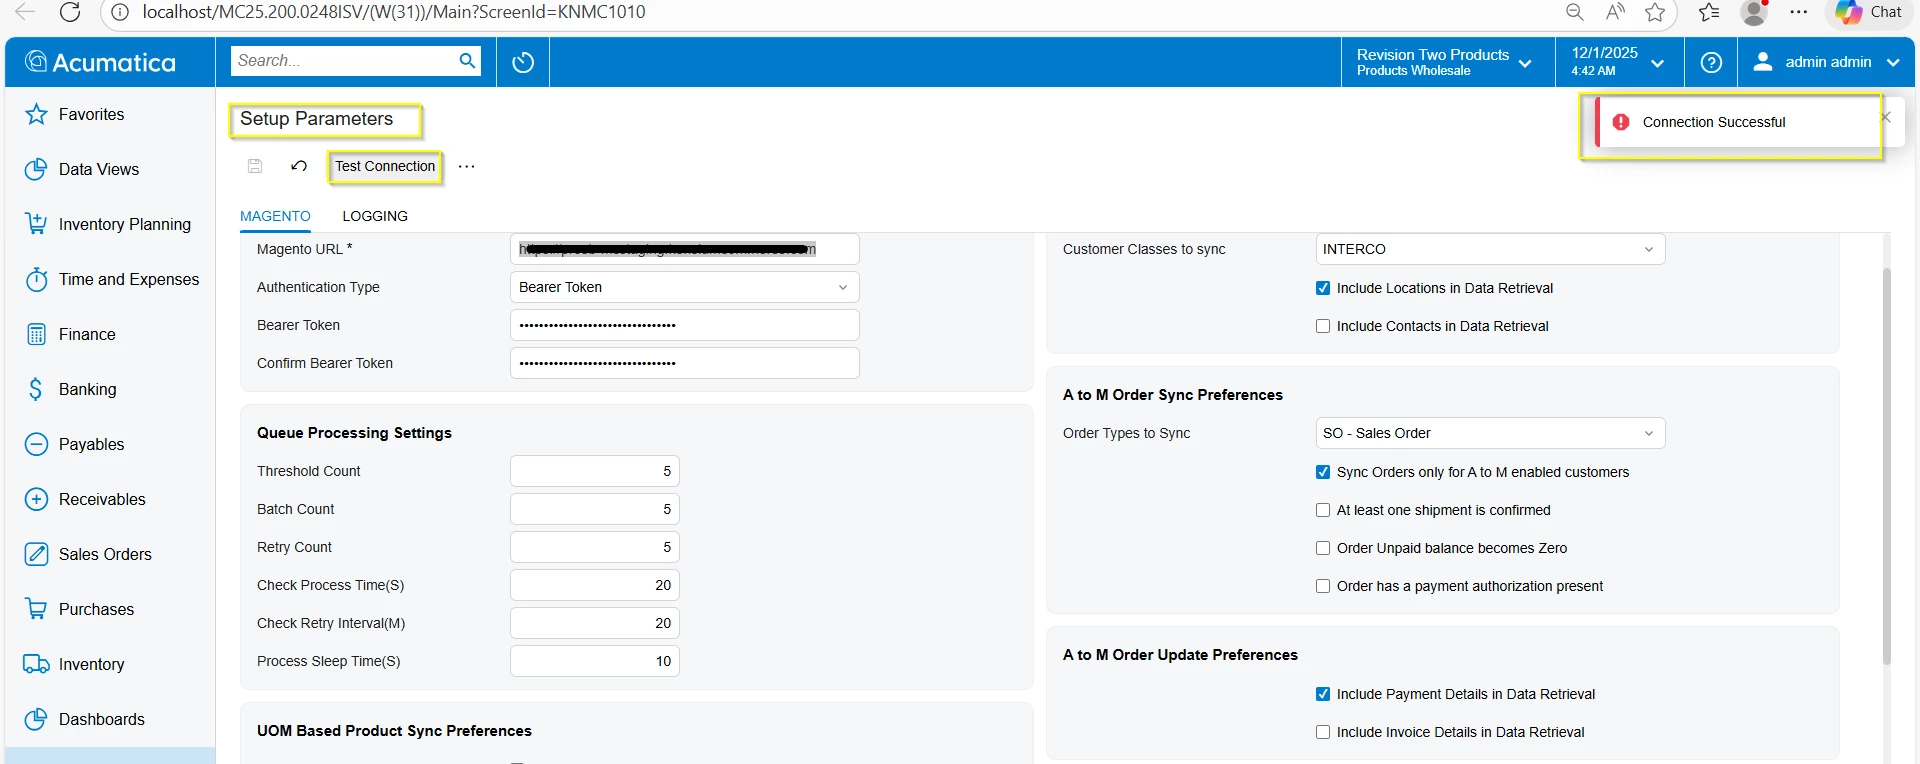Open the recent history clock icon

click(x=523, y=62)
